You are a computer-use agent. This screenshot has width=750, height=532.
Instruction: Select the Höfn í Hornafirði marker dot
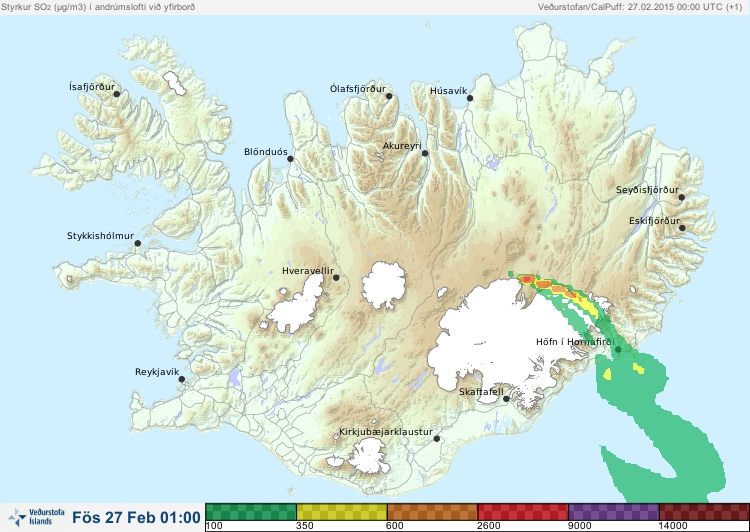pos(618,350)
